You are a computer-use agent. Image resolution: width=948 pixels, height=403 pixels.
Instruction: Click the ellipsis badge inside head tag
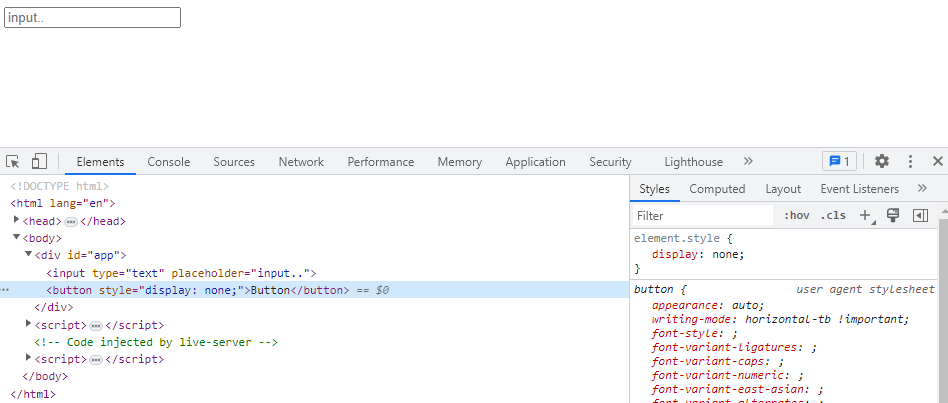pyautogui.click(x=71, y=222)
